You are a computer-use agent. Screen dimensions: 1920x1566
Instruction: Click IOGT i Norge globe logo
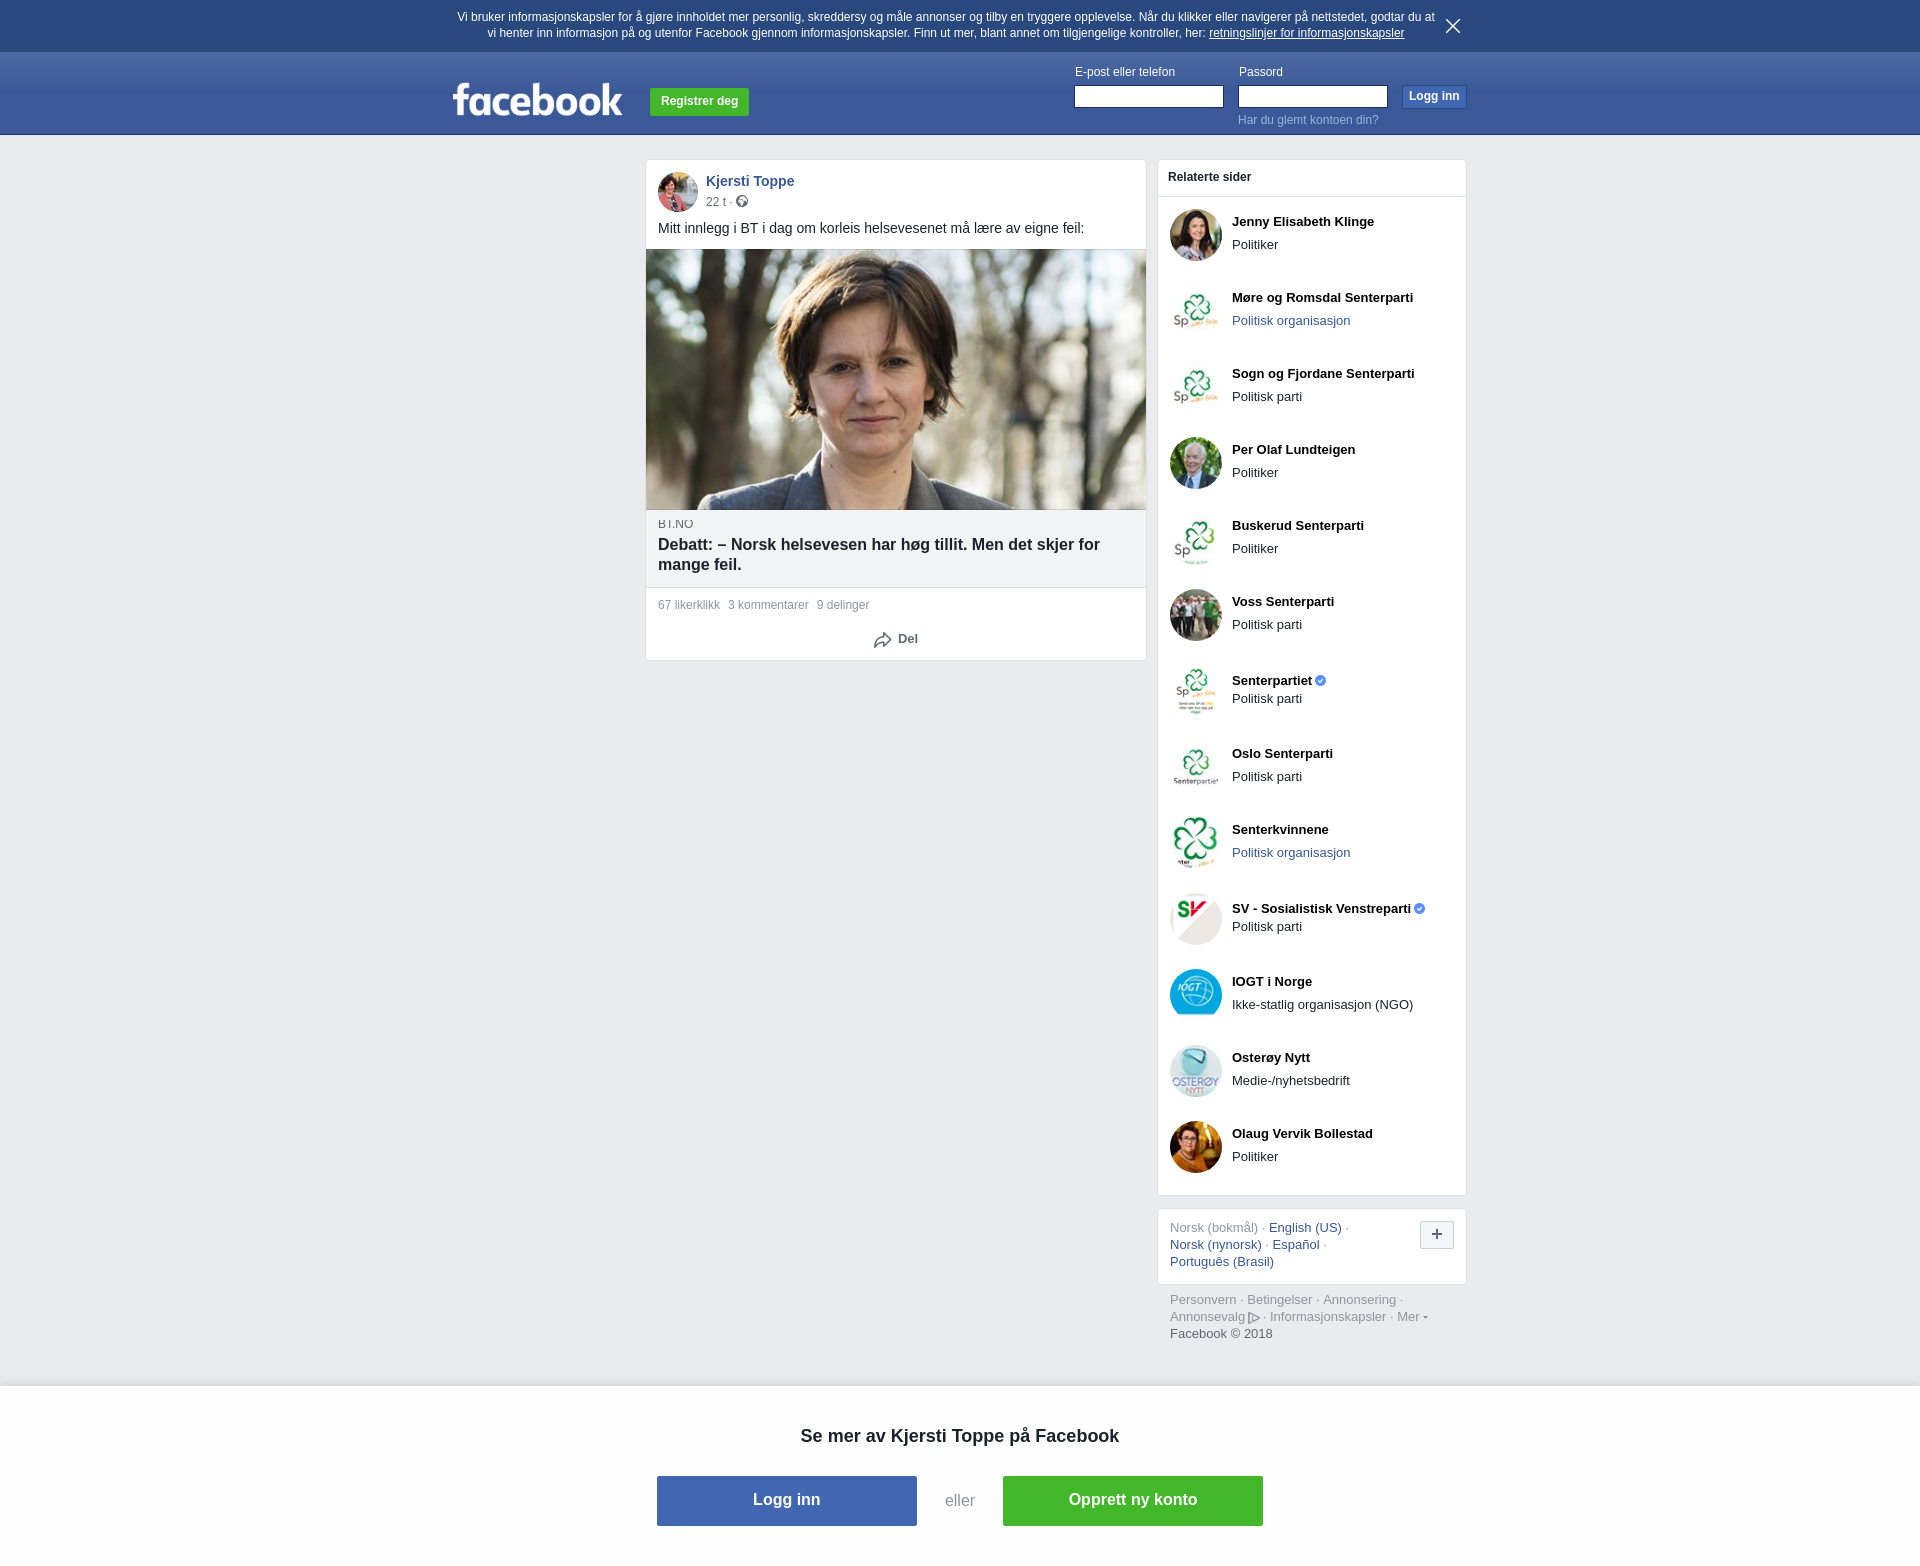pos(1196,995)
